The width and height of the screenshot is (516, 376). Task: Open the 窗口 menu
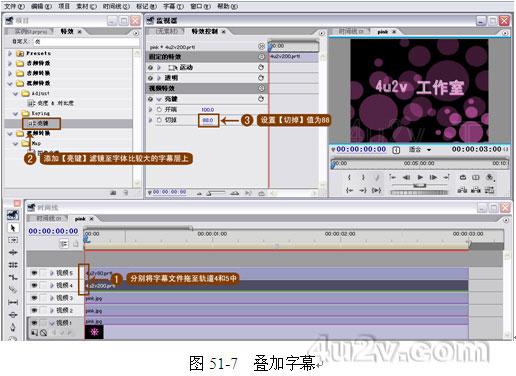click(200, 6)
